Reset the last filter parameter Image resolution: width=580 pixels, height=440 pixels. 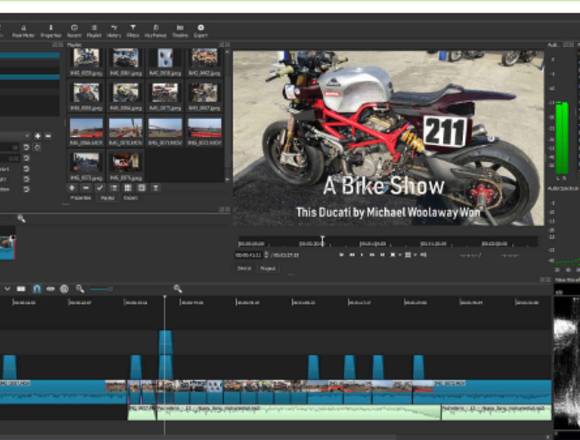pos(26,189)
